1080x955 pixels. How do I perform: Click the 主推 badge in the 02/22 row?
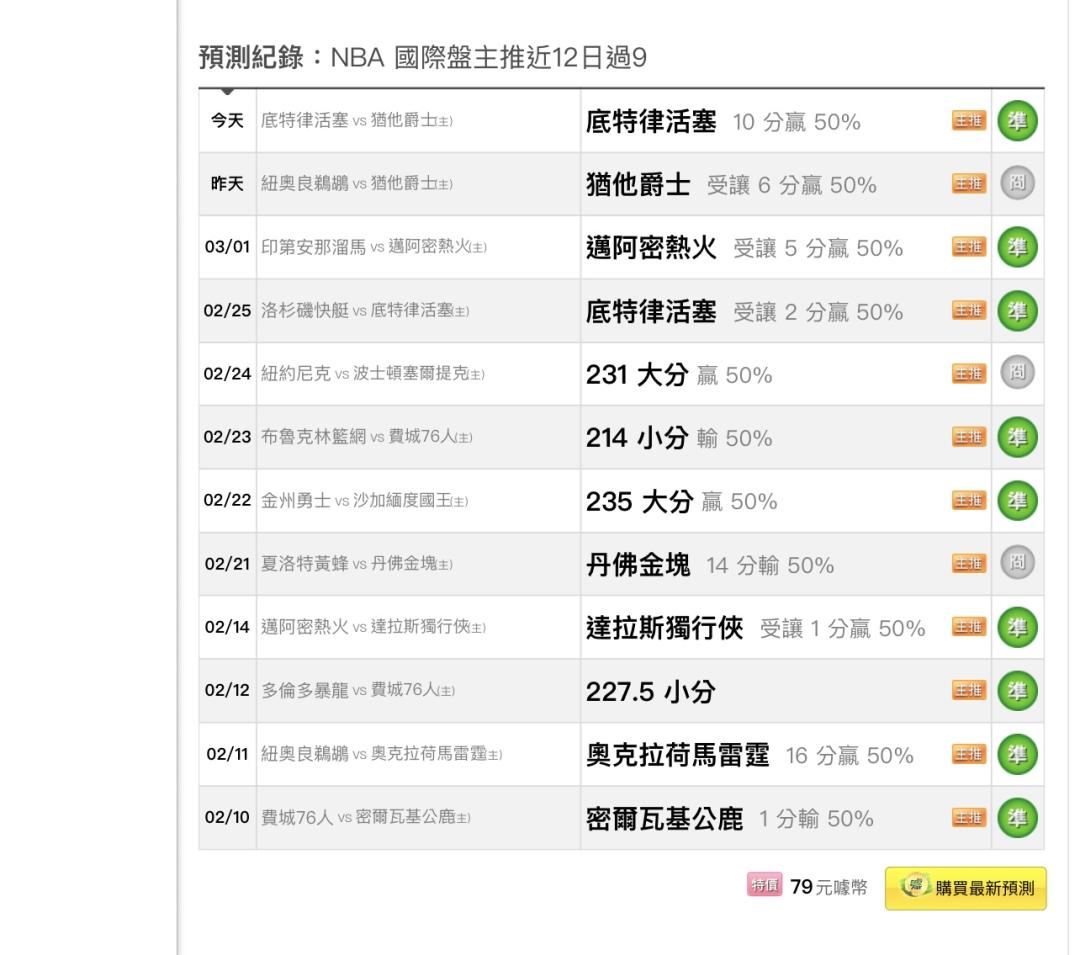(969, 501)
